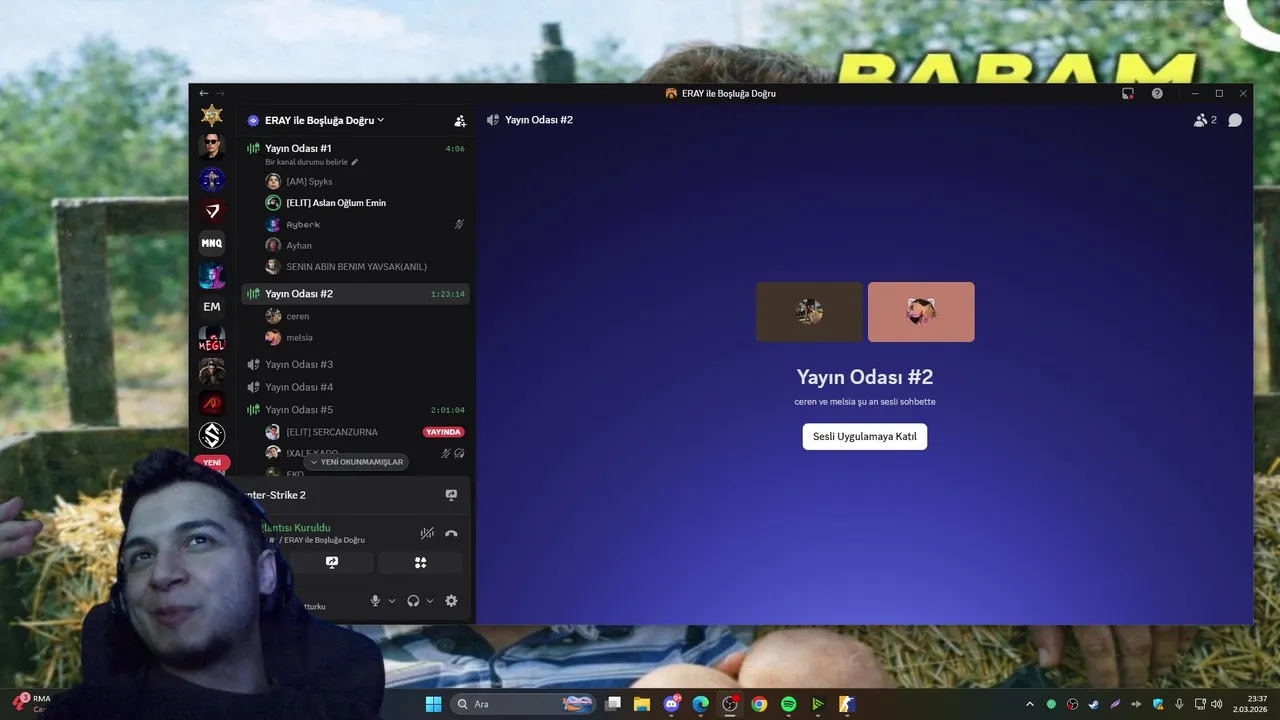Join voice channel Yayın Odası #1
Viewport: 1280px width, 720px height.
(x=355, y=148)
